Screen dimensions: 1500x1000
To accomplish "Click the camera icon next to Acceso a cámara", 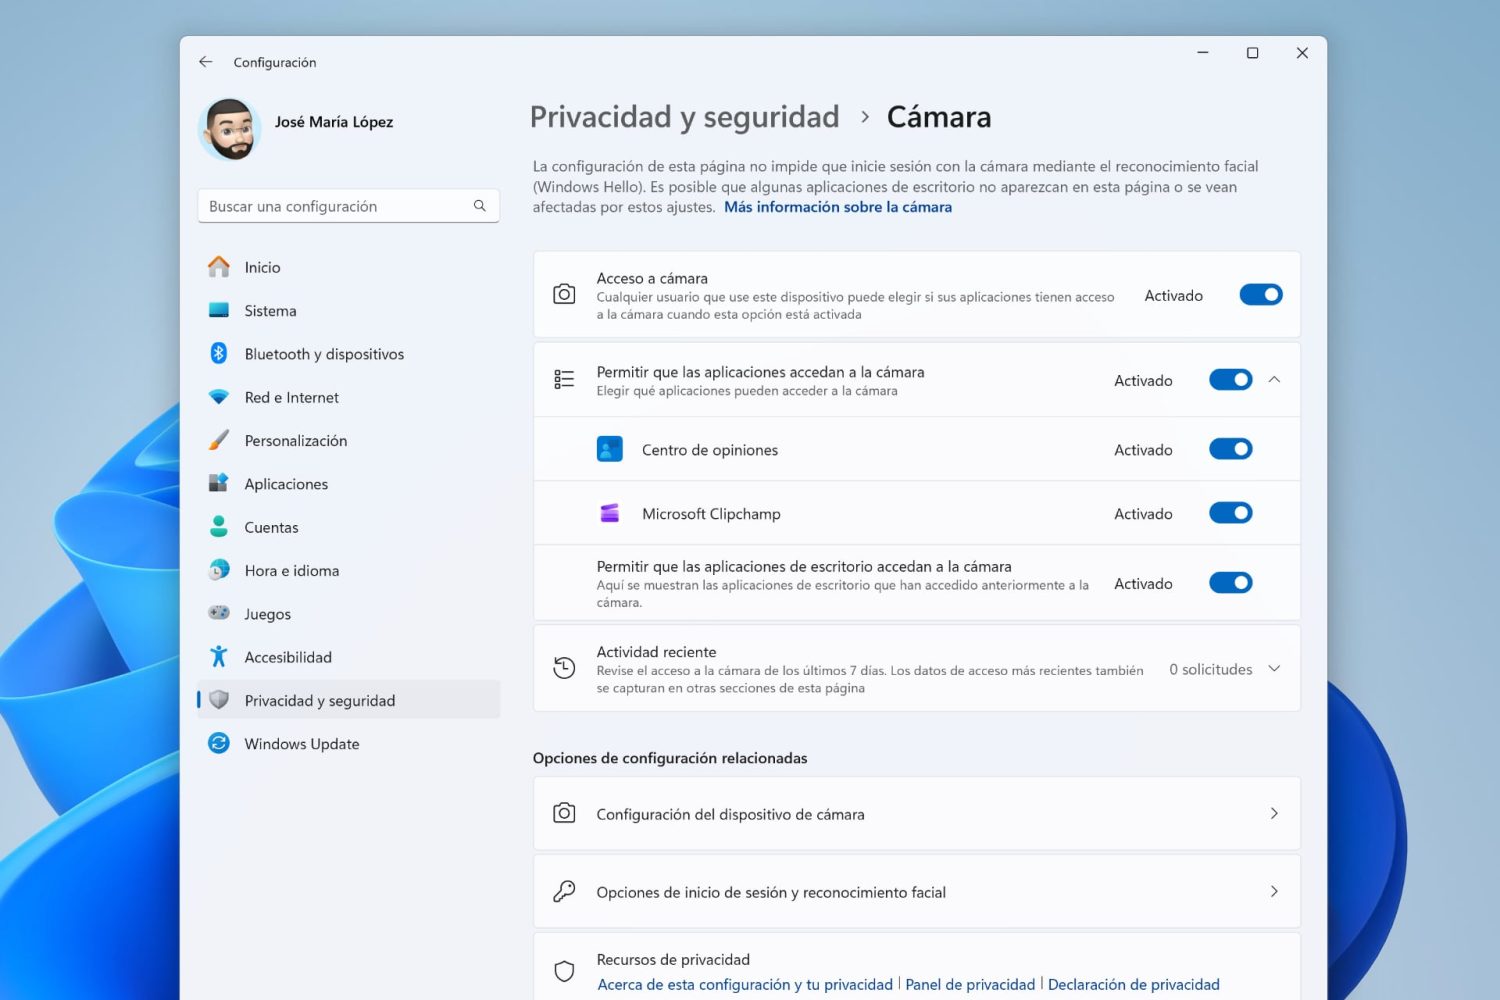I will tap(564, 294).
